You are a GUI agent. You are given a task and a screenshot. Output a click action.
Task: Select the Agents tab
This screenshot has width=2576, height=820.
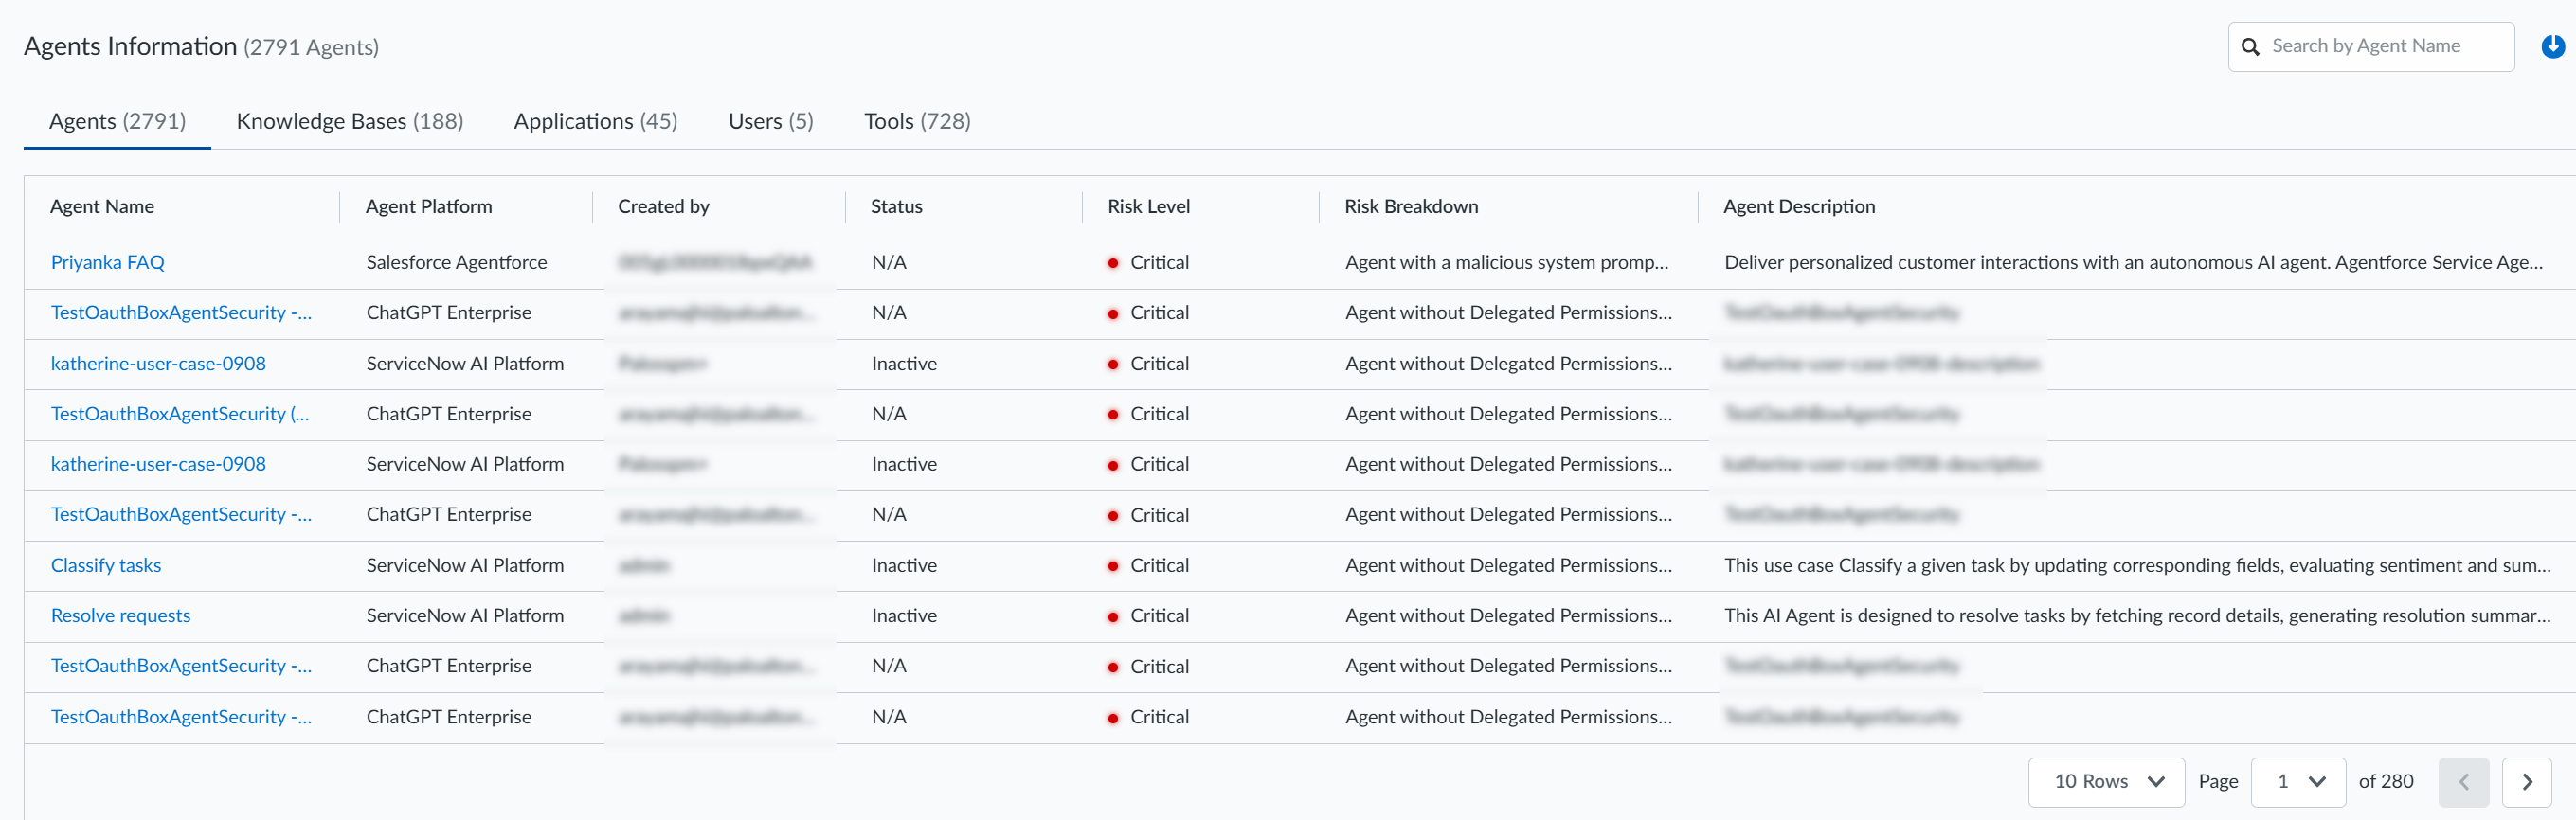[117, 121]
